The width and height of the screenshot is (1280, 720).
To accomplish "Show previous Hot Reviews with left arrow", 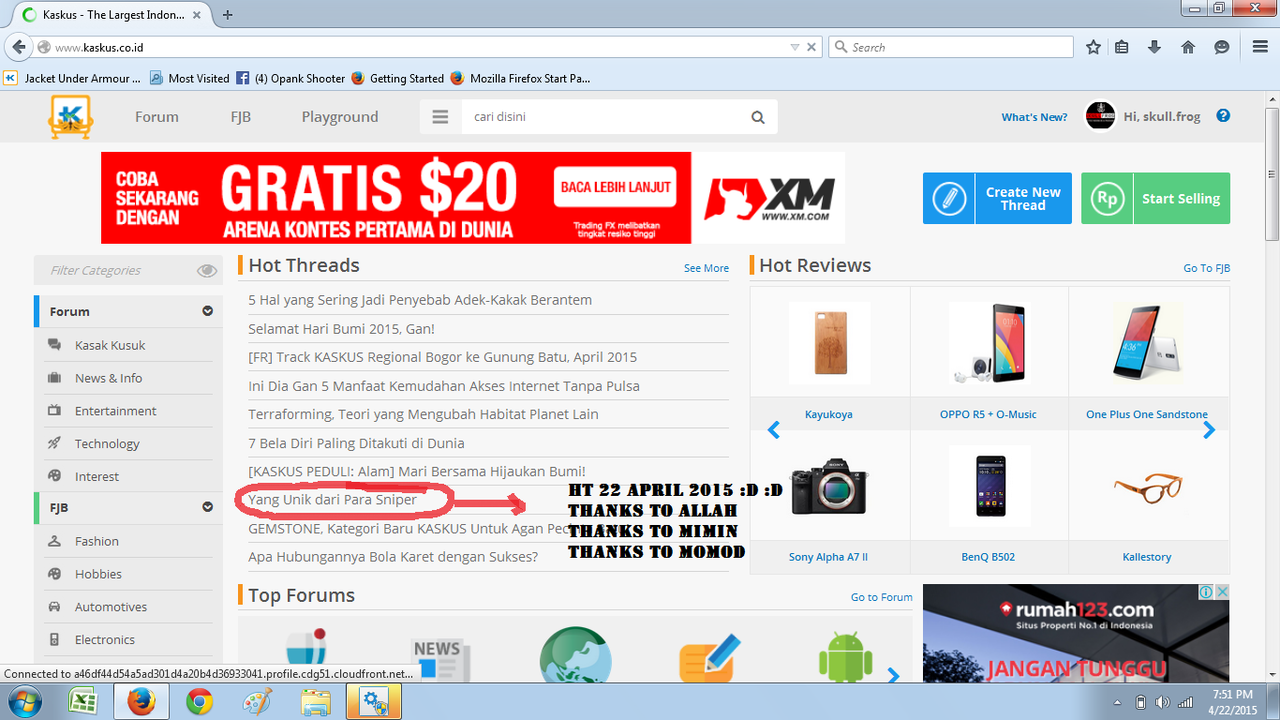I will [773, 430].
